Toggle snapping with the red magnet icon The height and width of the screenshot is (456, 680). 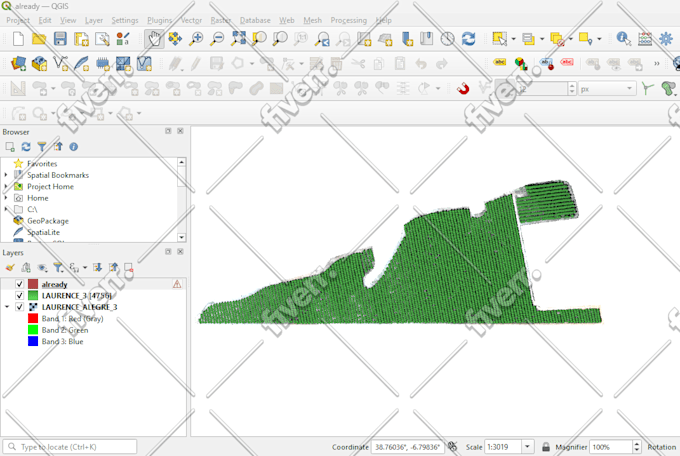(x=463, y=89)
